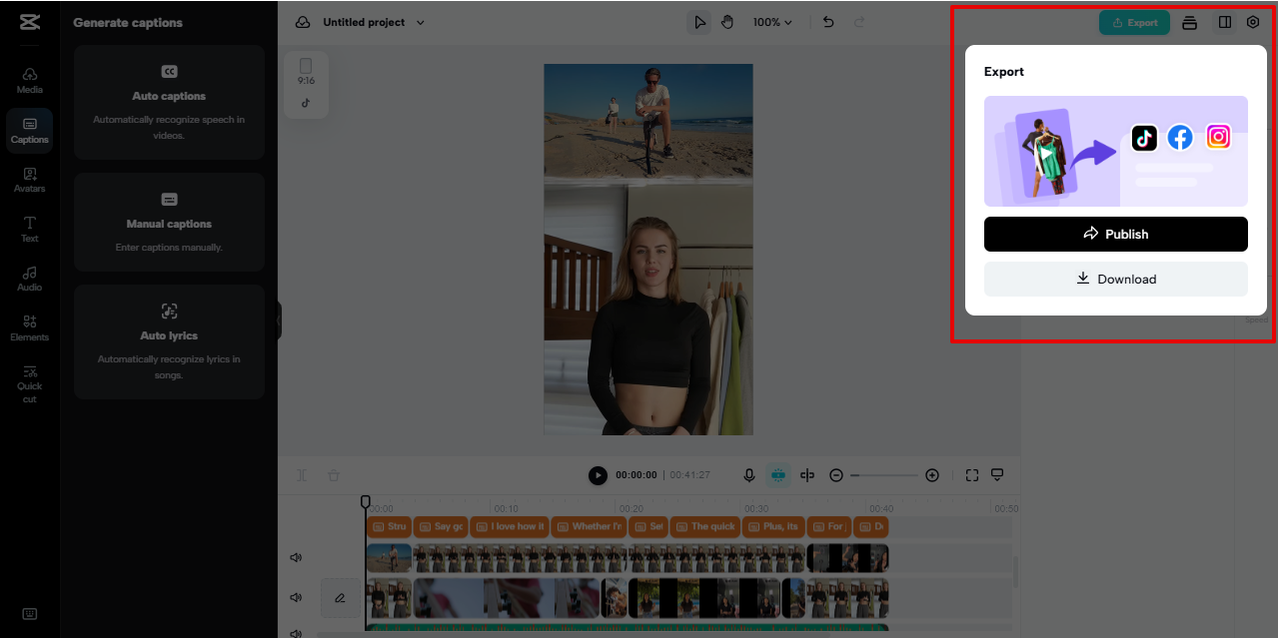
Task: Select the Quick cut tool
Action: coord(29,384)
